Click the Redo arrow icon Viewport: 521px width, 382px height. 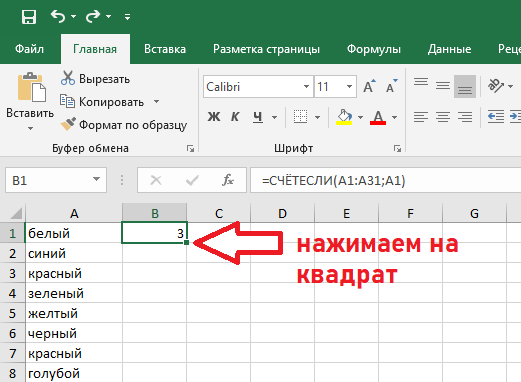(x=93, y=16)
